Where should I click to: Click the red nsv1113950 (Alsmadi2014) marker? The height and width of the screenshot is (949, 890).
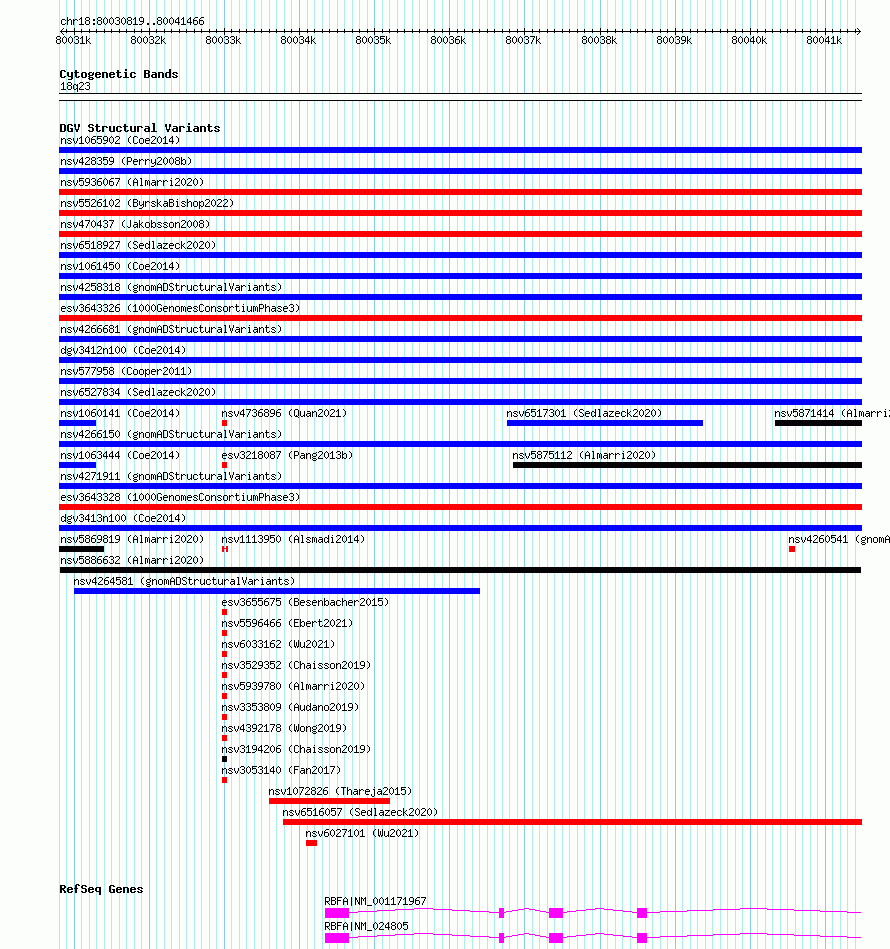click(x=224, y=549)
